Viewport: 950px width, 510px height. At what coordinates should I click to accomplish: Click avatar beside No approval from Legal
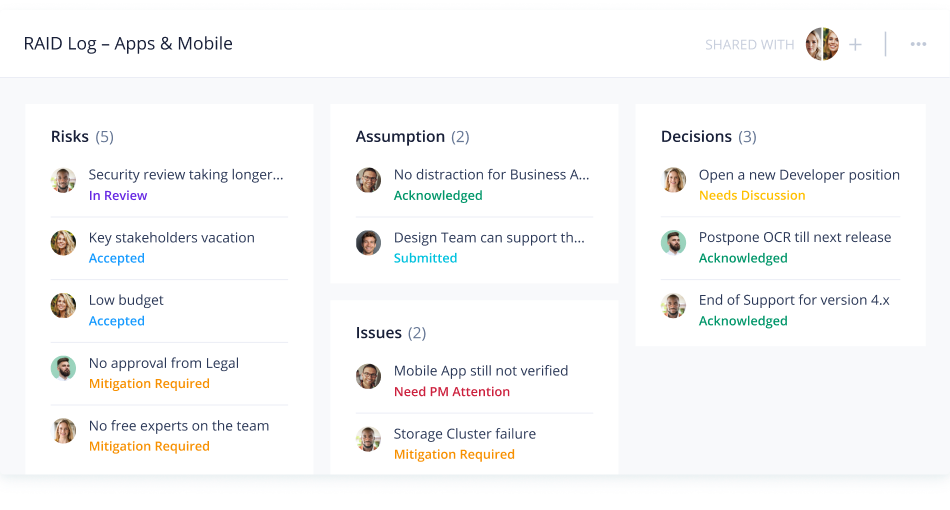(64, 368)
